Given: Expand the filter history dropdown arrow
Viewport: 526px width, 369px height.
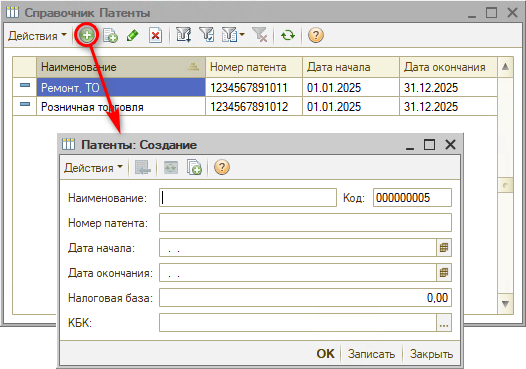Looking at the screenshot, I should (242, 34).
